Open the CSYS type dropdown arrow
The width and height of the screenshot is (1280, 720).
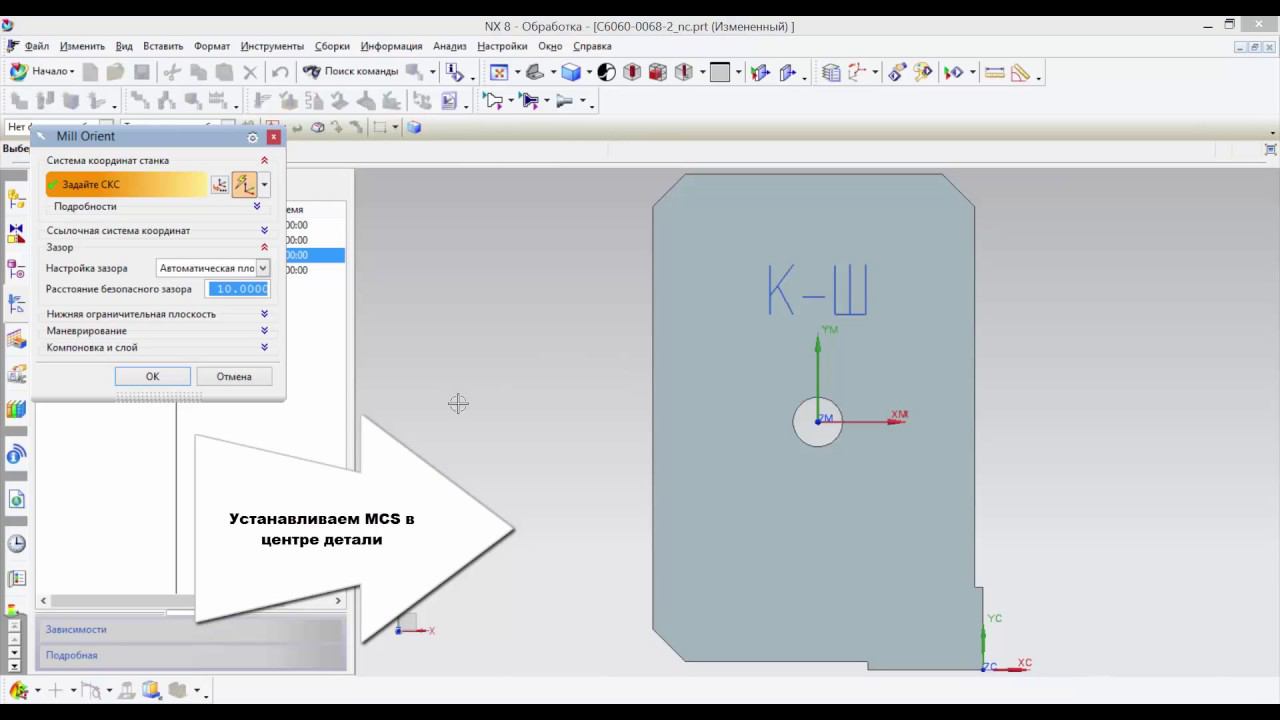[264, 185]
